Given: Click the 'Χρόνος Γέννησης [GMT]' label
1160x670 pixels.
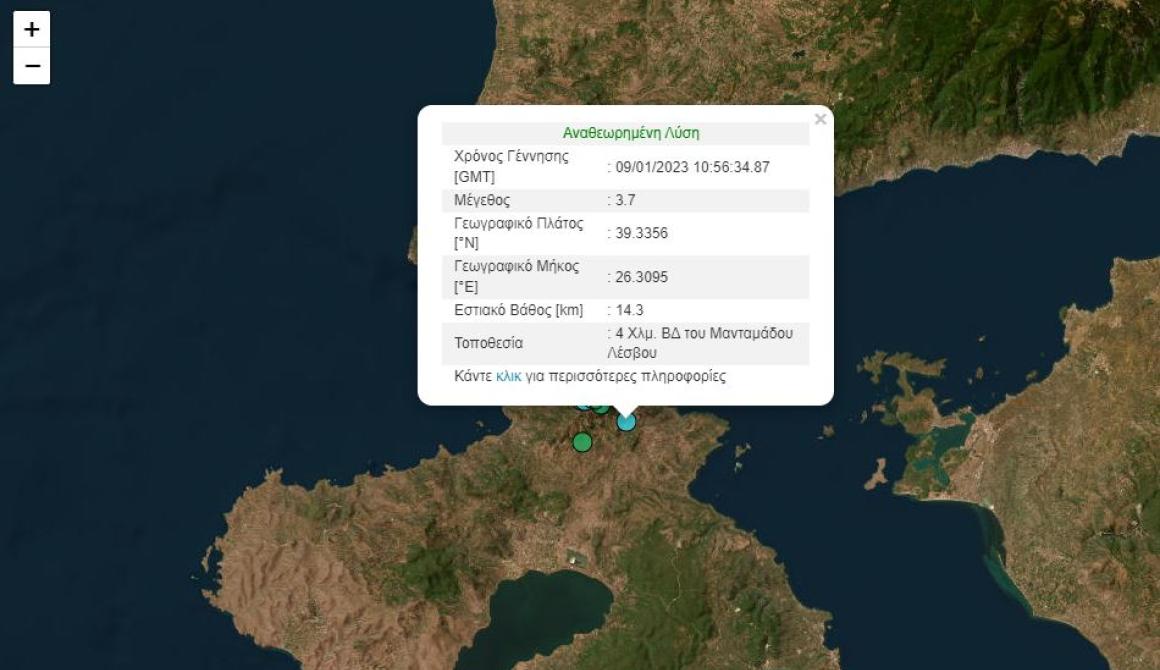Looking at the screenshot, I should [511, 166].
